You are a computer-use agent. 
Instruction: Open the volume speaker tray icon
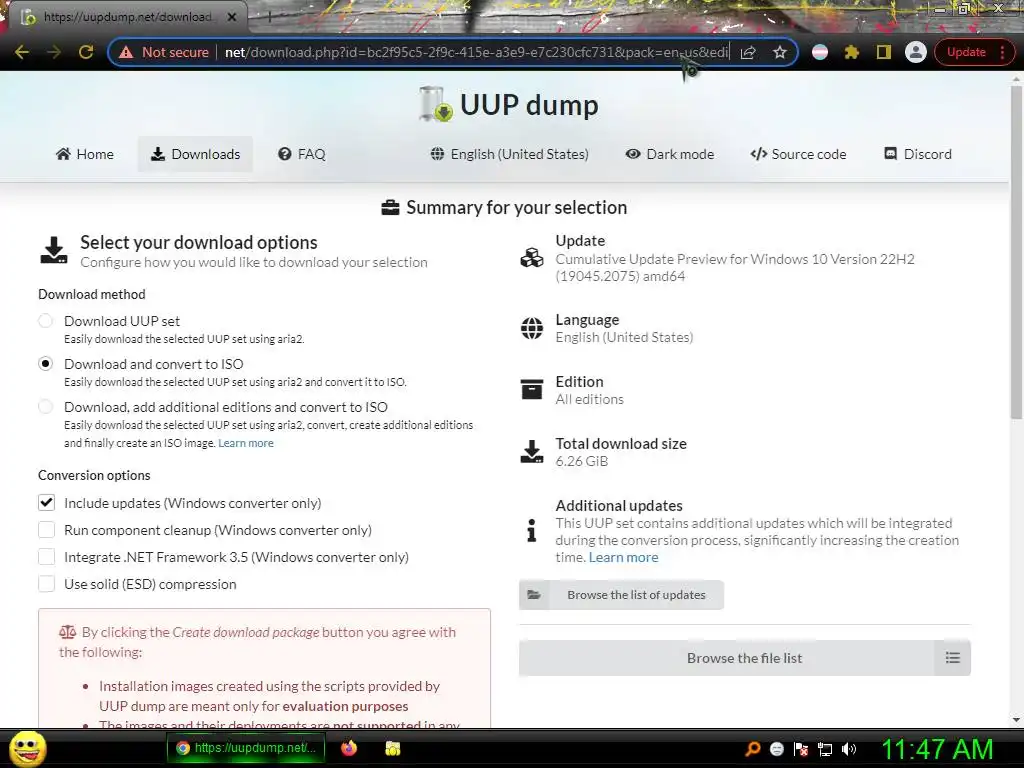(x=849, y=749)
